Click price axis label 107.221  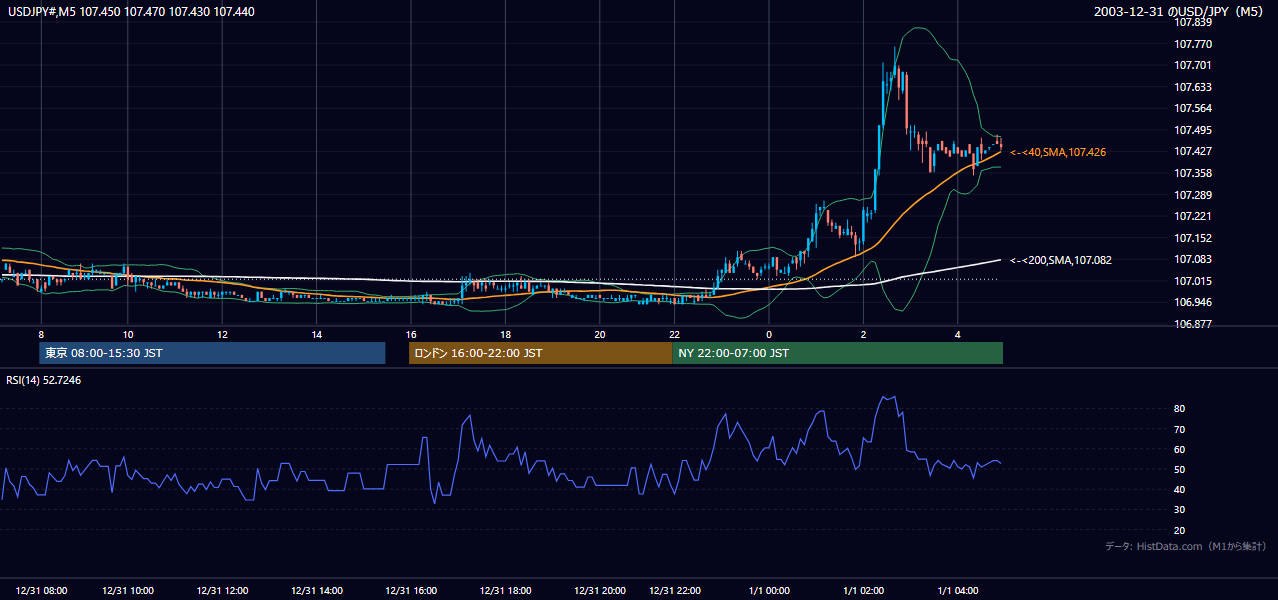(1192, 216)
